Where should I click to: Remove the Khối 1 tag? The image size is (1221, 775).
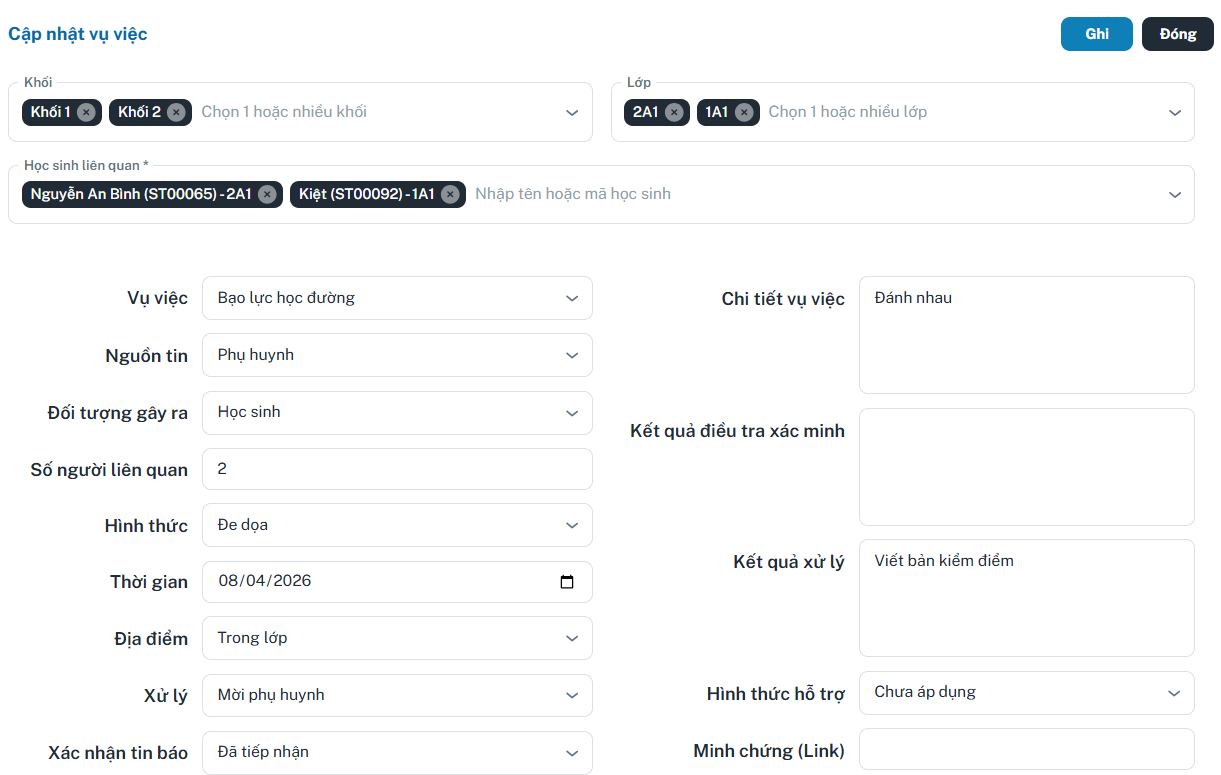[86, 112]
